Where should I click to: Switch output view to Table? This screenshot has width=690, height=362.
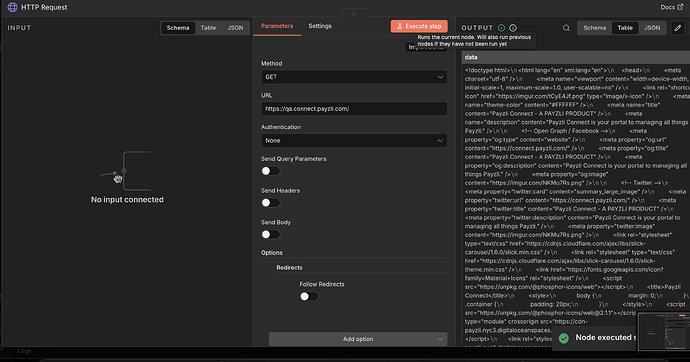tap(625, 28)
